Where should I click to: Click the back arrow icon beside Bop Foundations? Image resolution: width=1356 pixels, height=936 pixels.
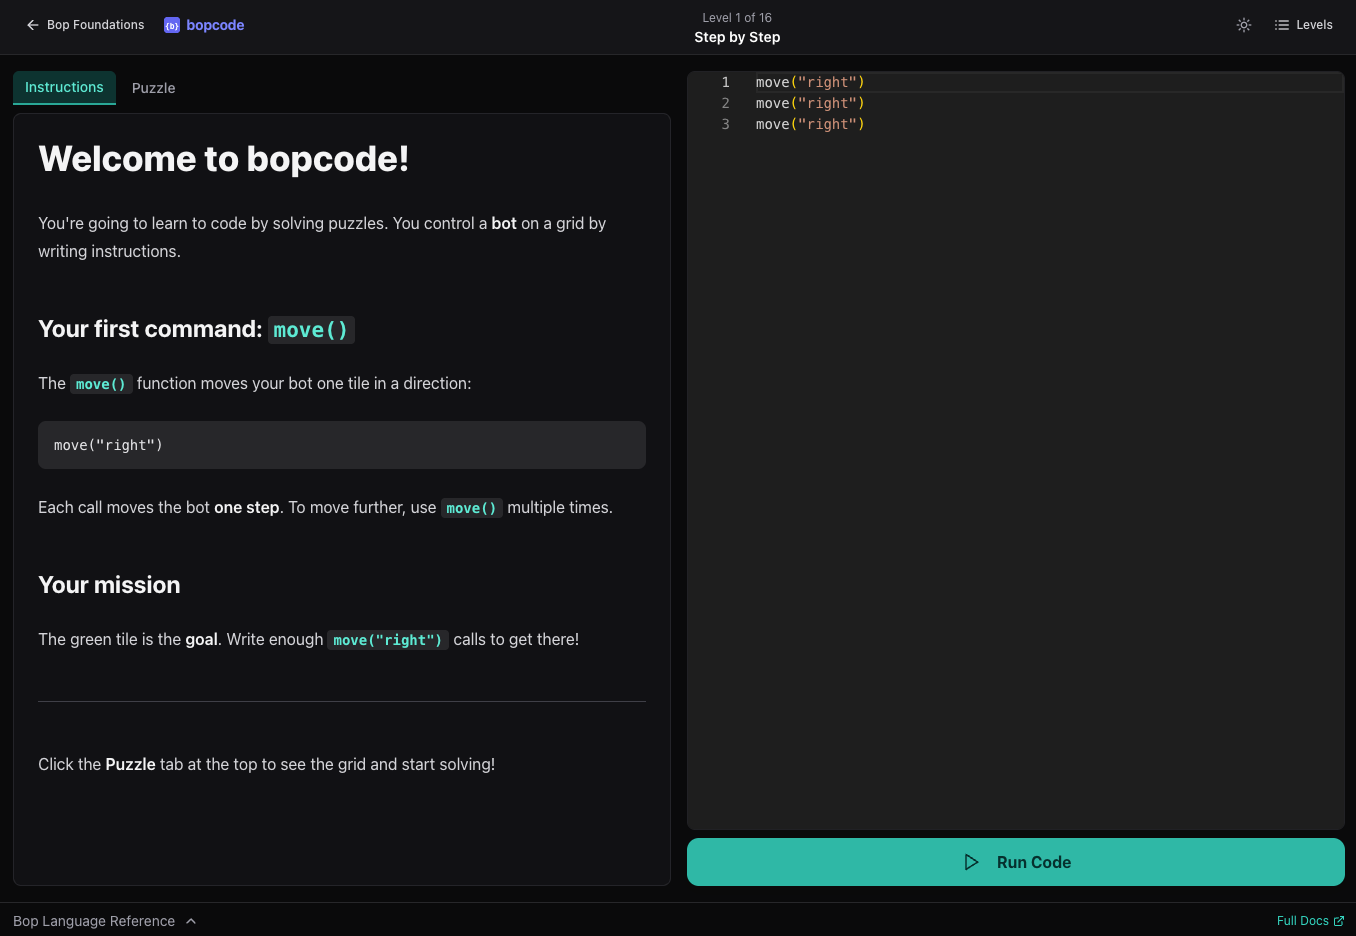click(x=32, y=24)
